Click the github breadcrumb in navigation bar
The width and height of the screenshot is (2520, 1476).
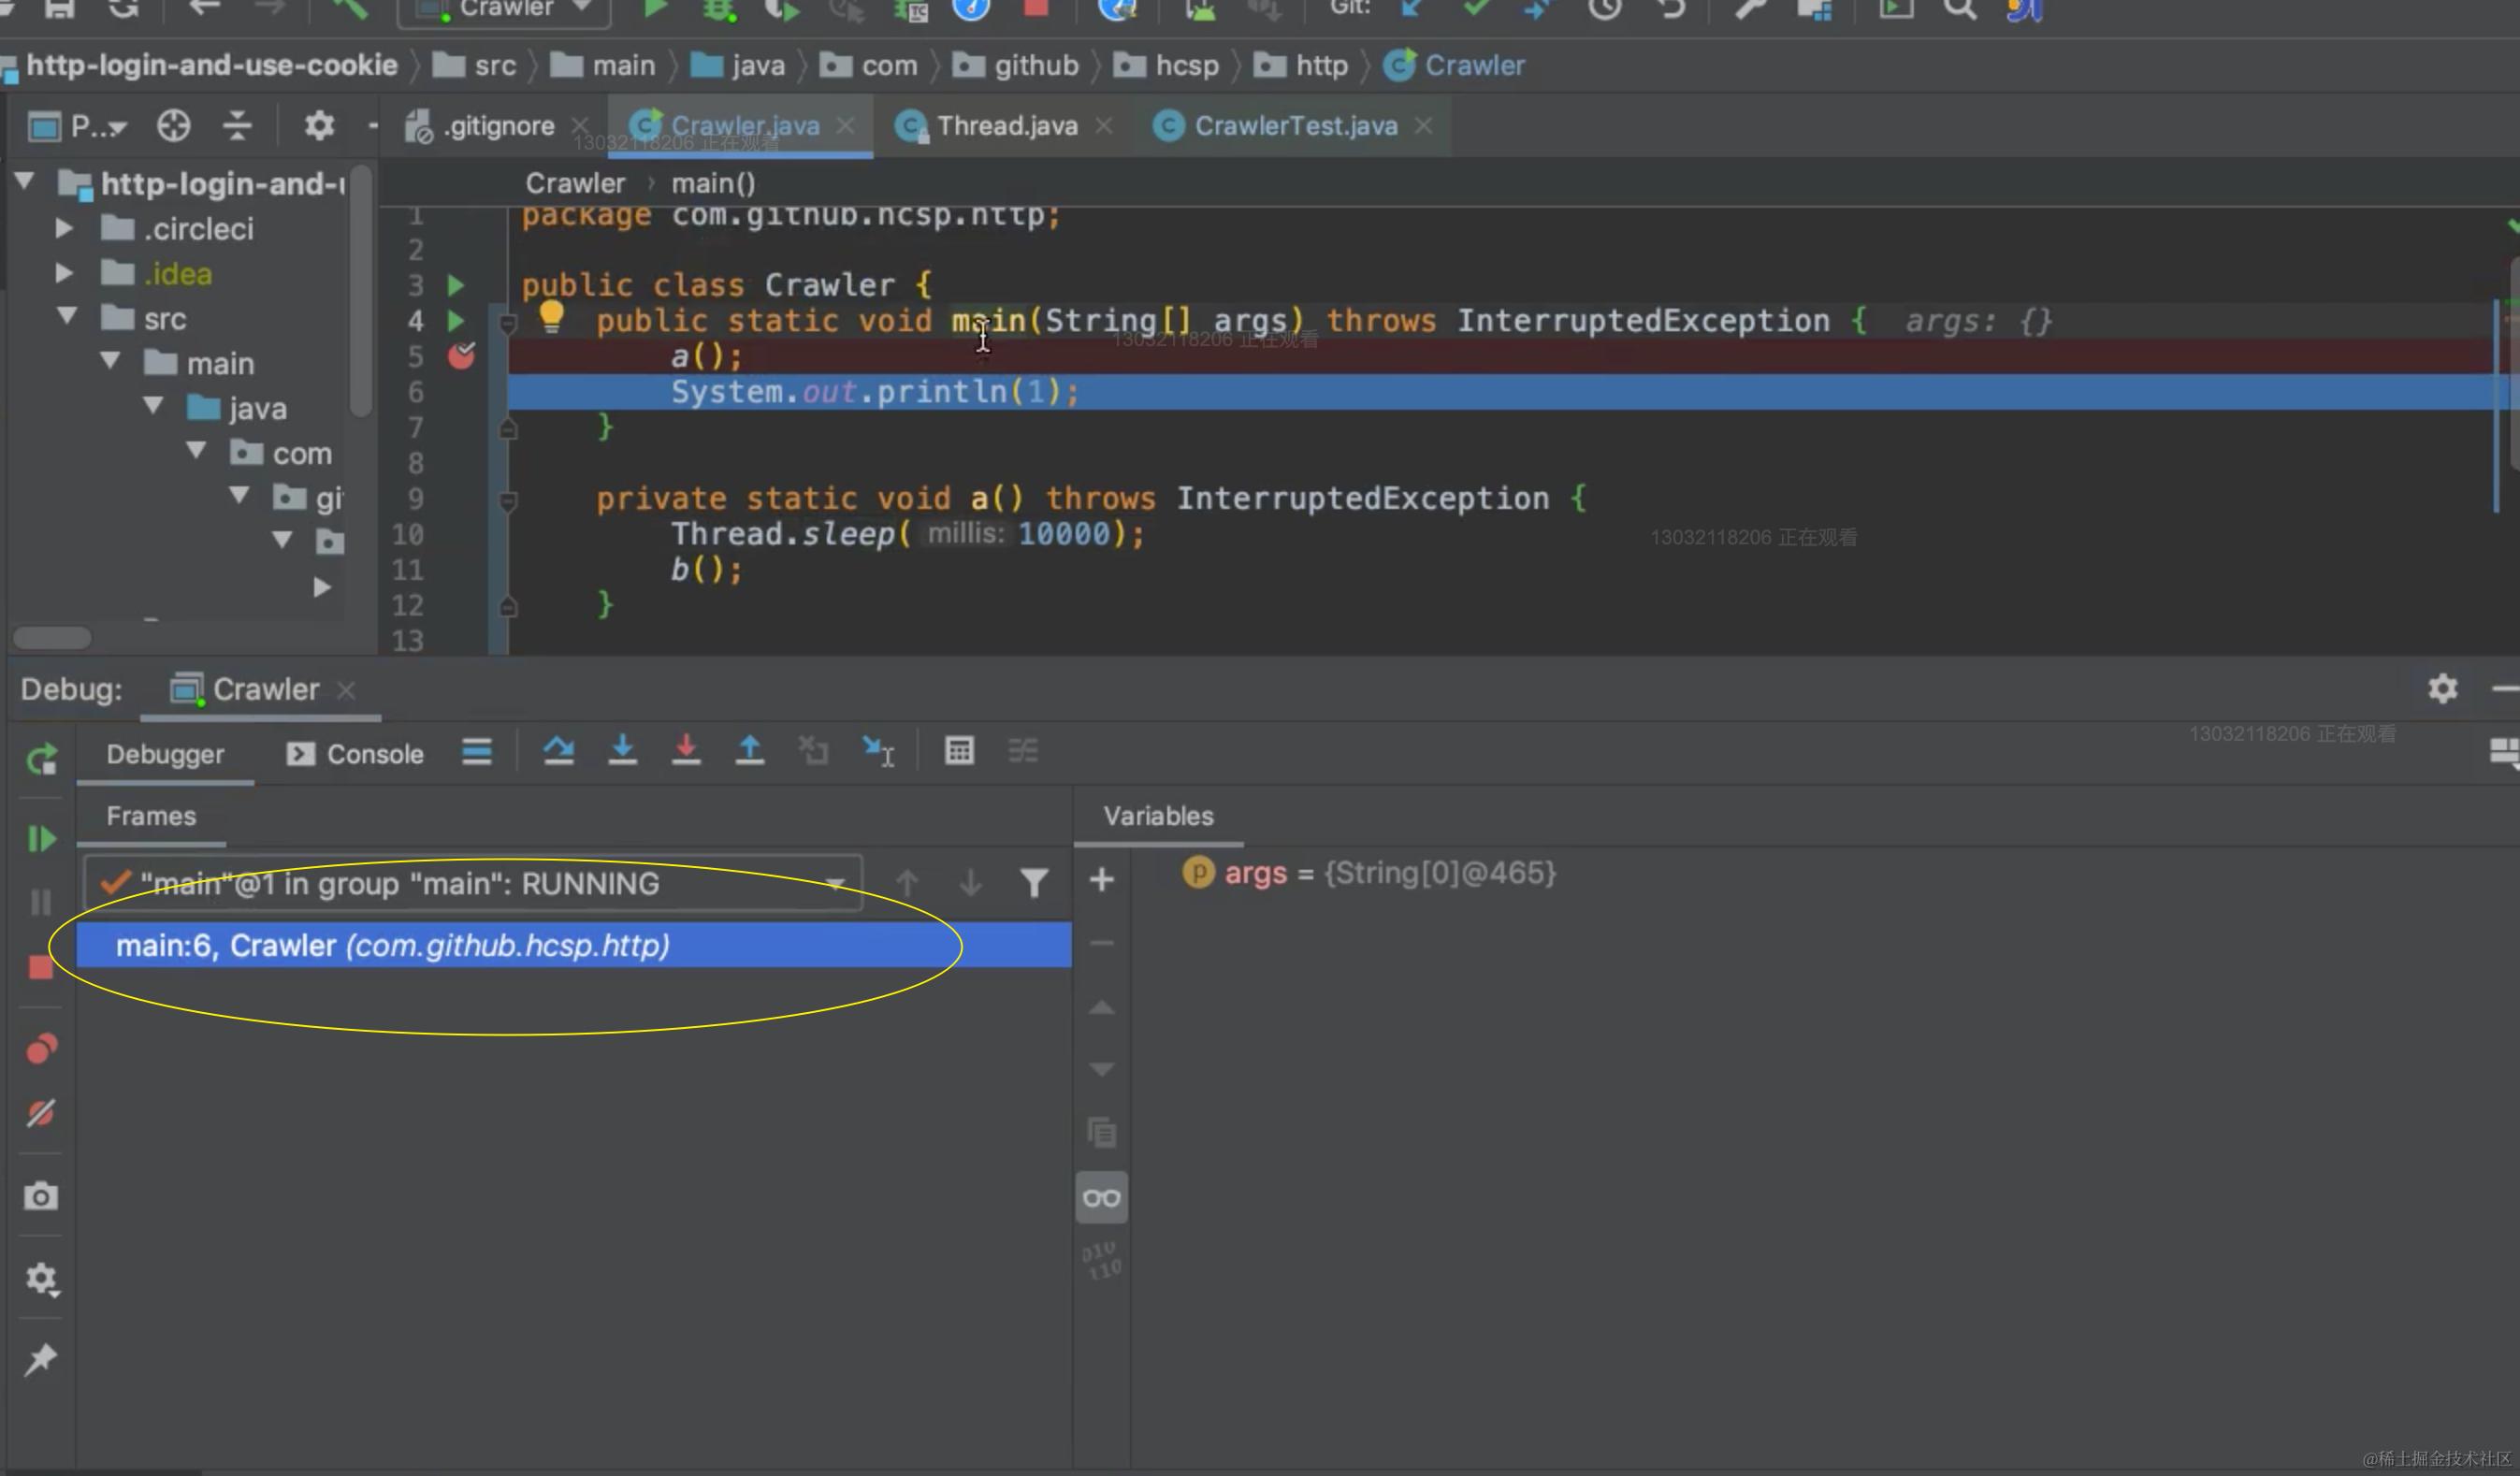(x=1035, y=66)
